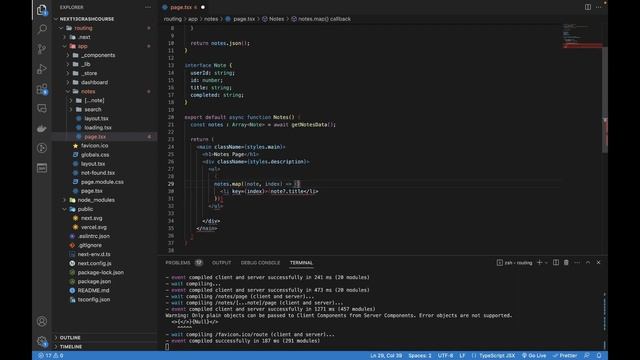
Task: Click the split editor icon
Action: click(x=588, y=7)
